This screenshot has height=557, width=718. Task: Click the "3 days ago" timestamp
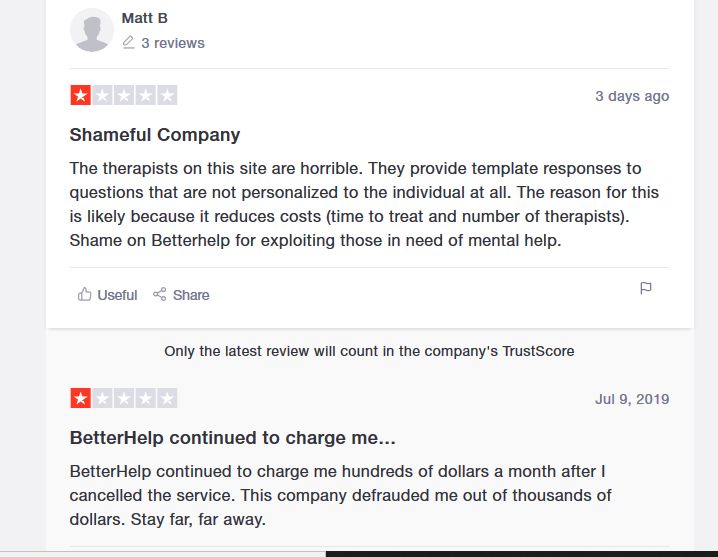coord(632,97)
